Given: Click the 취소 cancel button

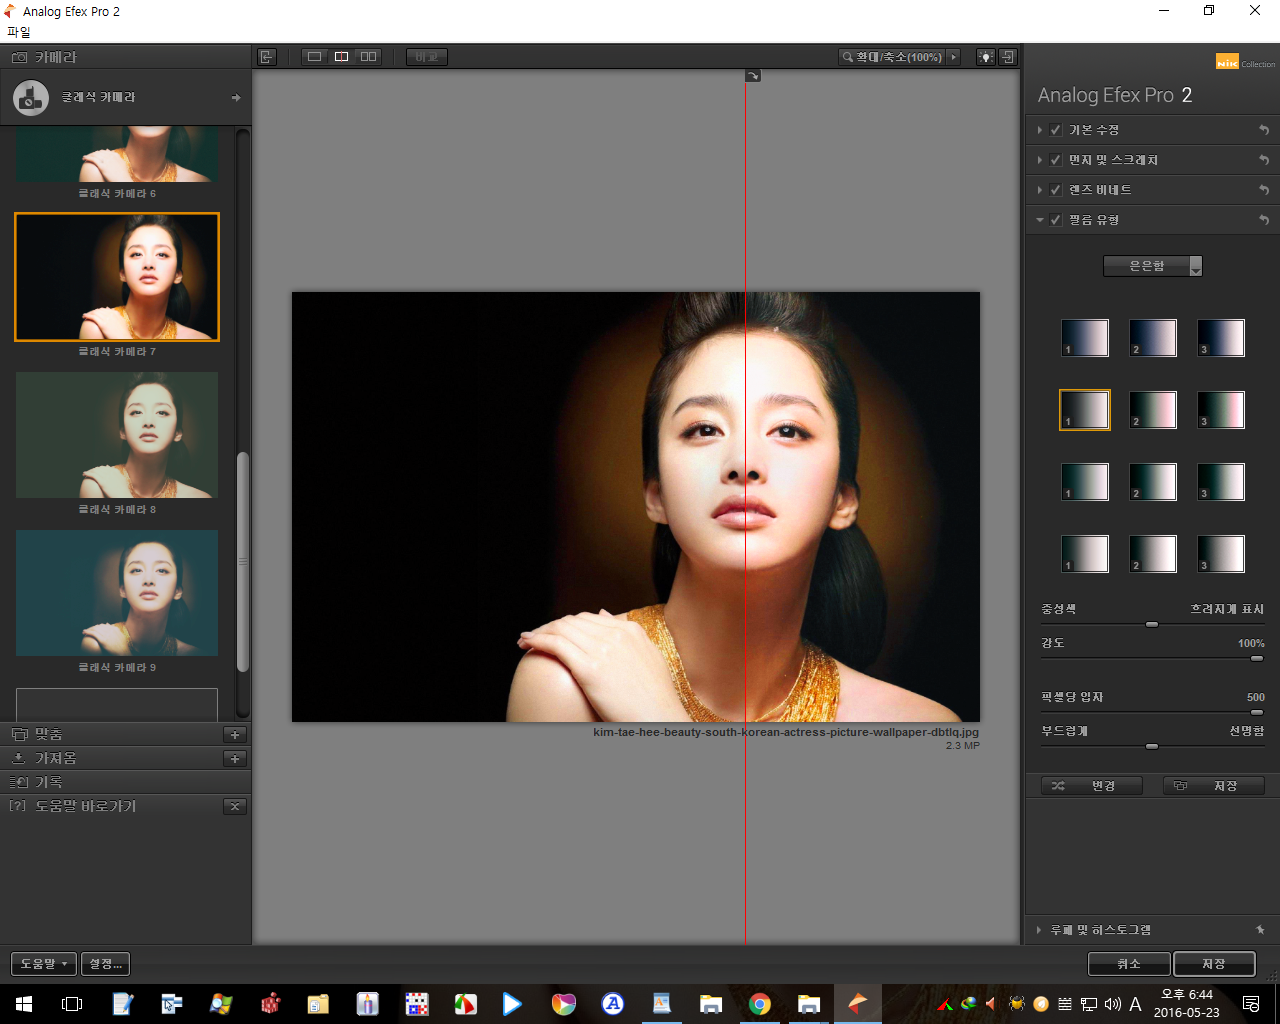Looking at the screenshot, I should click(x=1128, y=964).
